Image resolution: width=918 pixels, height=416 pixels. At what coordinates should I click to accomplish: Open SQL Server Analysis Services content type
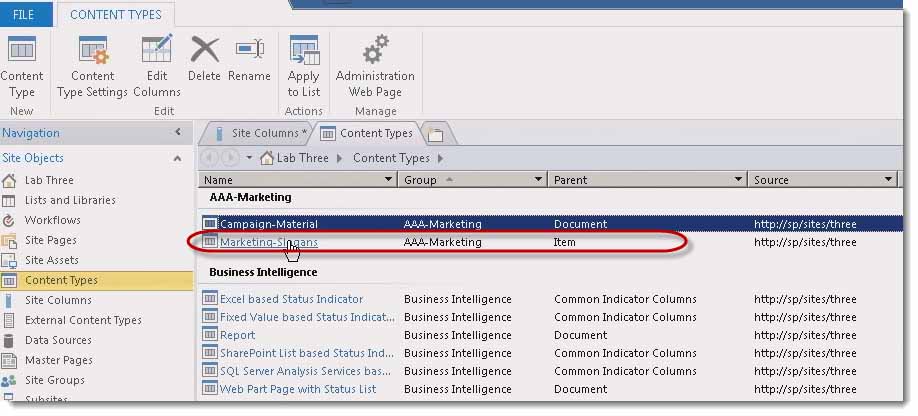coord(306,371)
